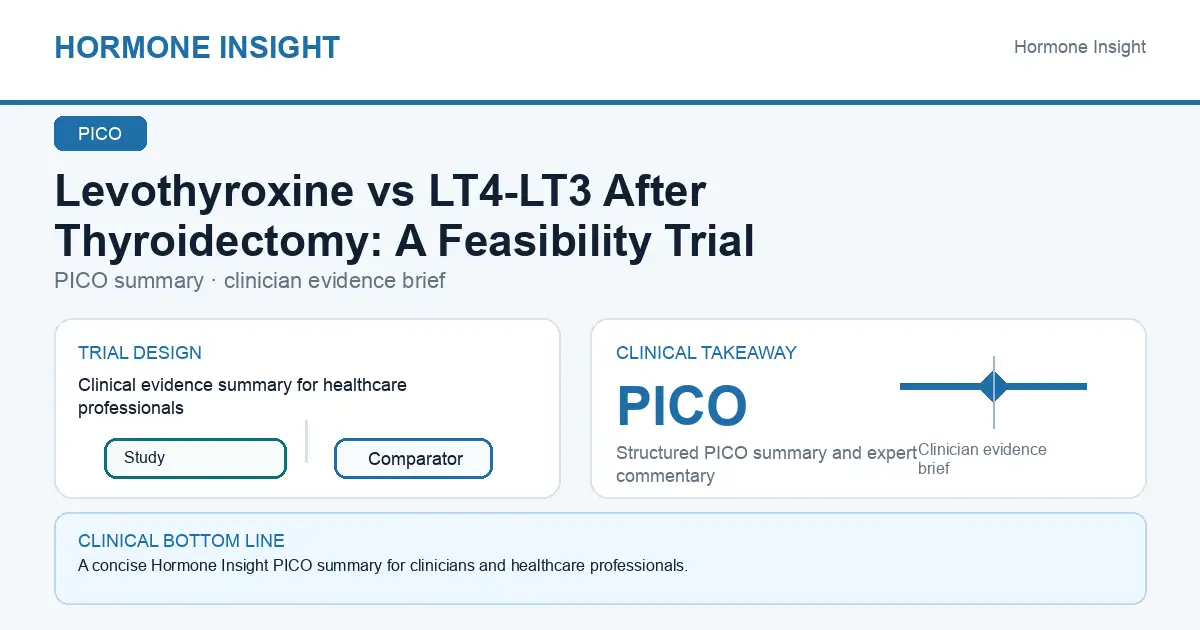
Task: Click the Structured PICO summary description text
Action: (766, 464)
